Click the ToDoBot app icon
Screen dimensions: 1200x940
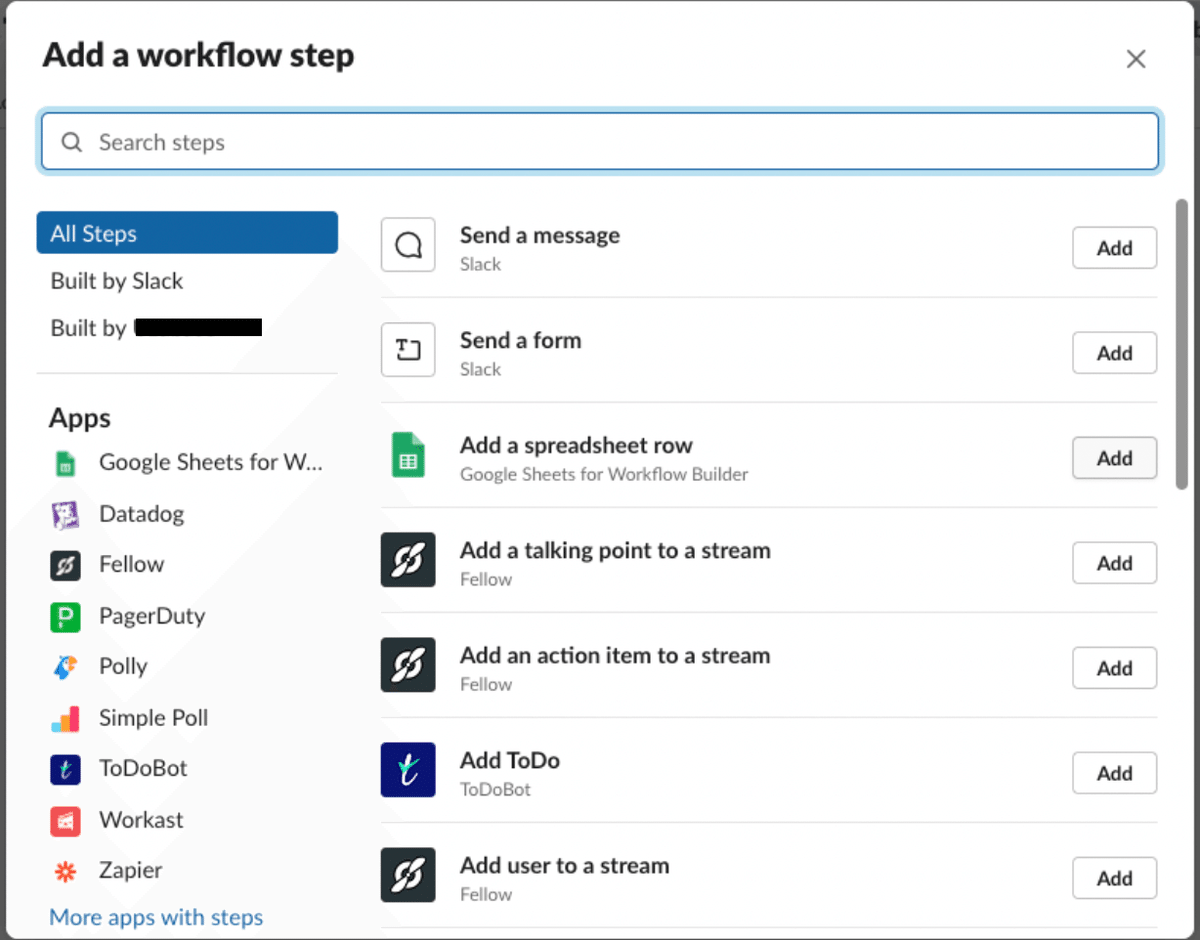66,768
